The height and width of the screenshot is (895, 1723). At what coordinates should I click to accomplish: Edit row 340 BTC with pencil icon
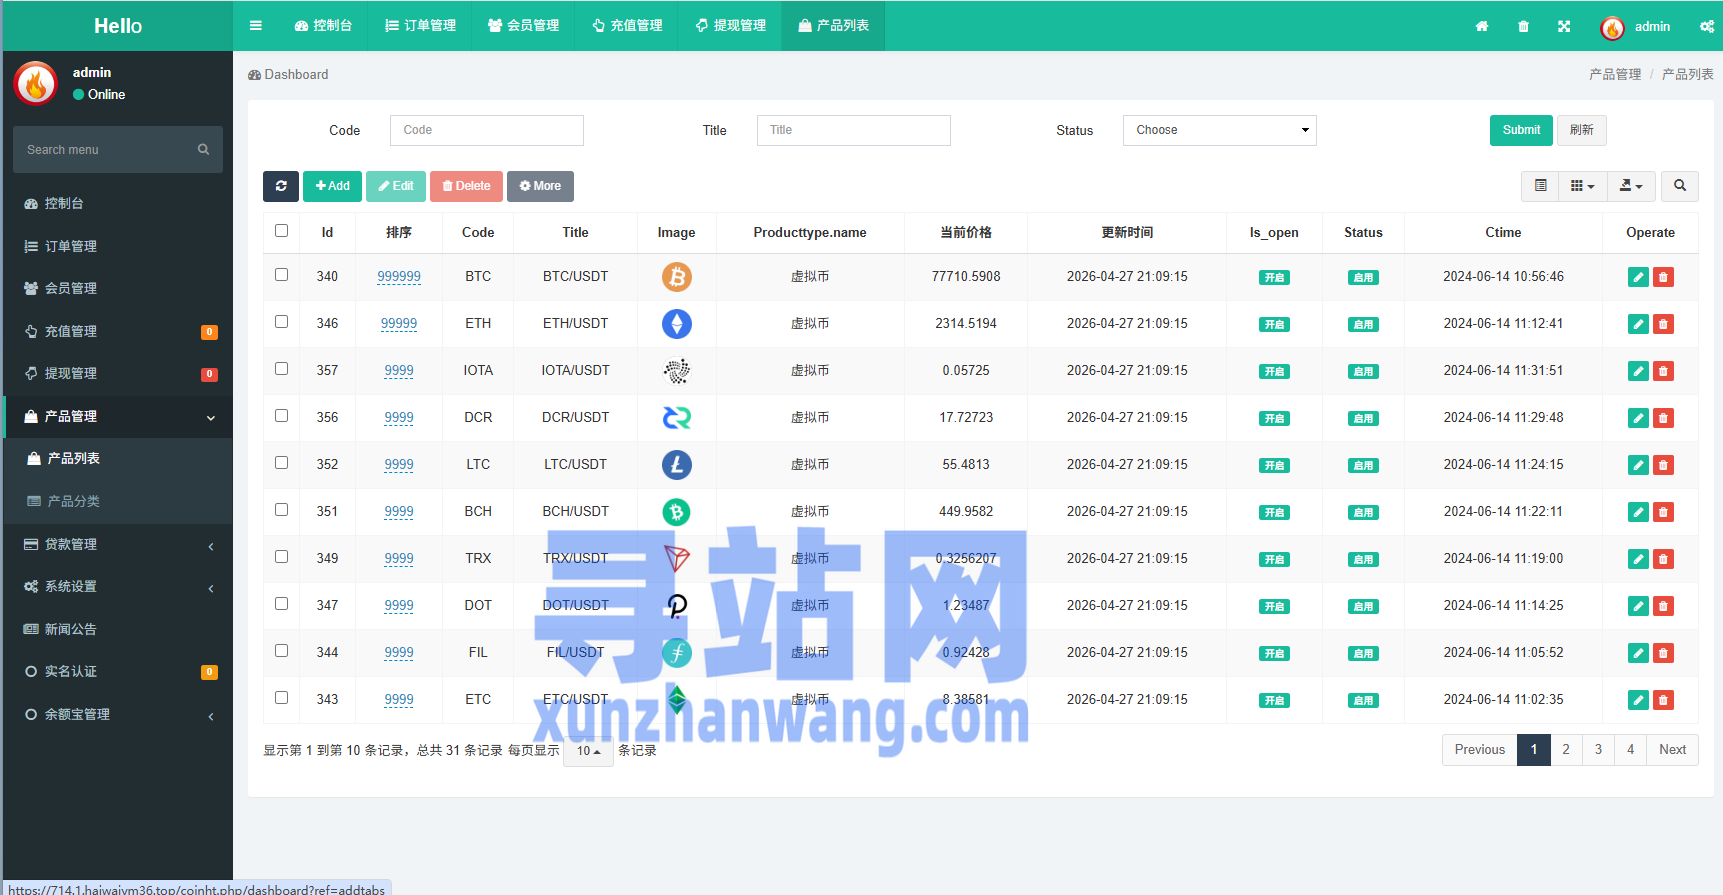1638,277
